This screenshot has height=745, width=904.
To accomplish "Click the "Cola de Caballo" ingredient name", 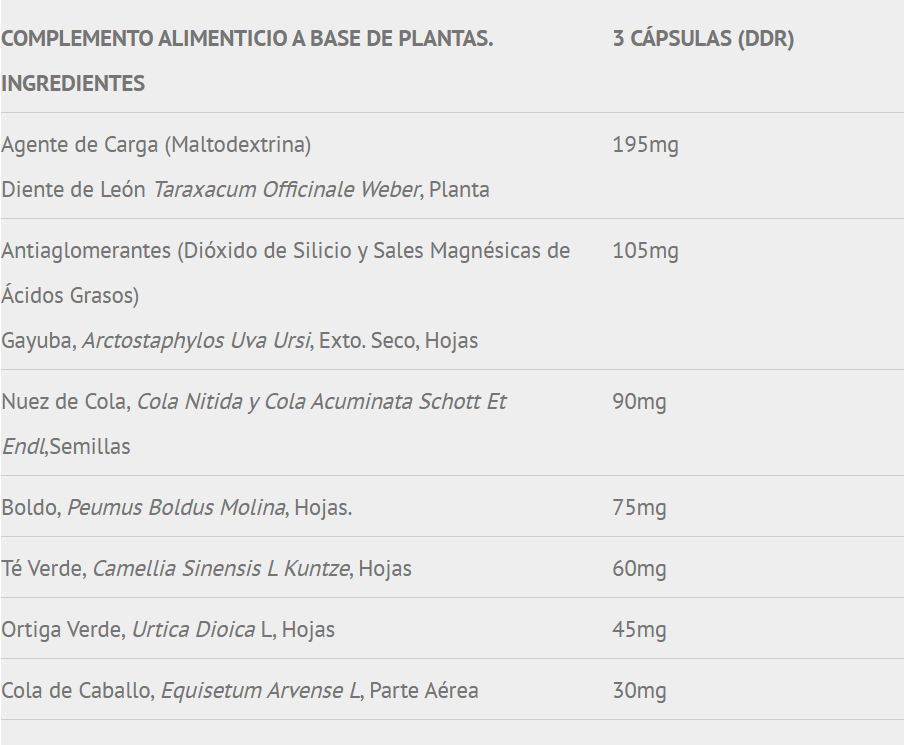I will tap(77, 691).
